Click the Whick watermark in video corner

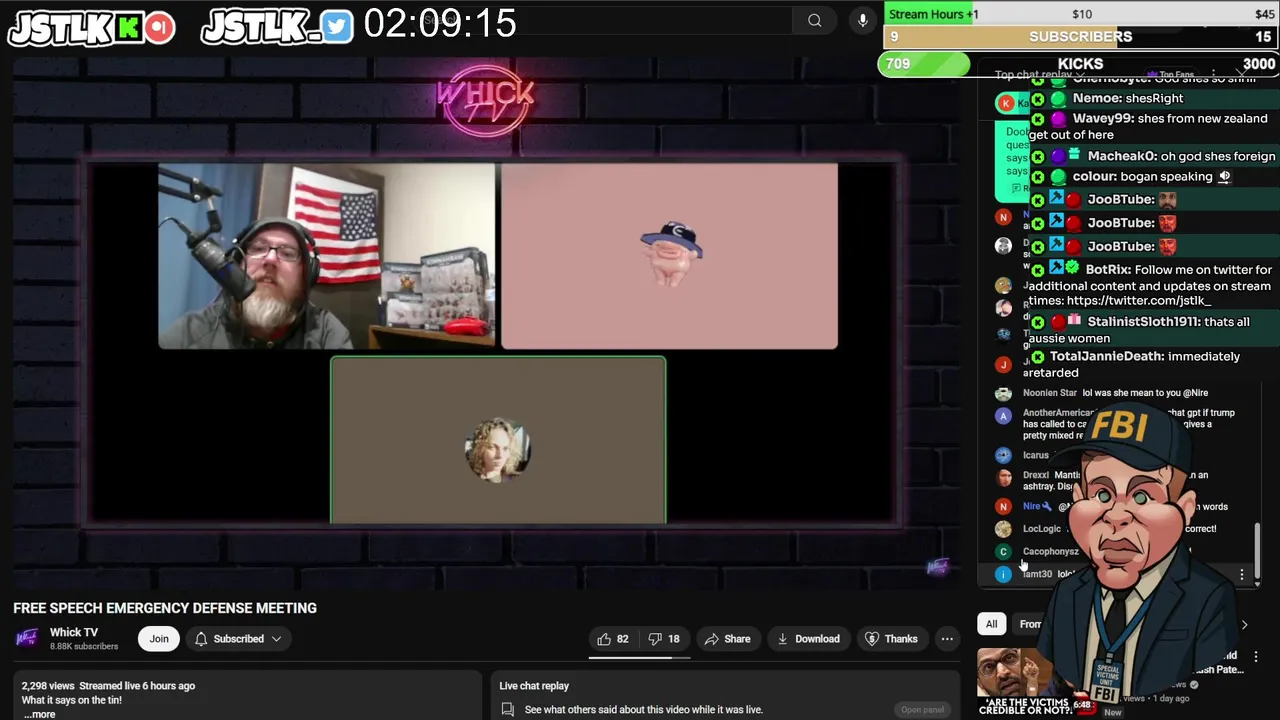coord(937,567)
